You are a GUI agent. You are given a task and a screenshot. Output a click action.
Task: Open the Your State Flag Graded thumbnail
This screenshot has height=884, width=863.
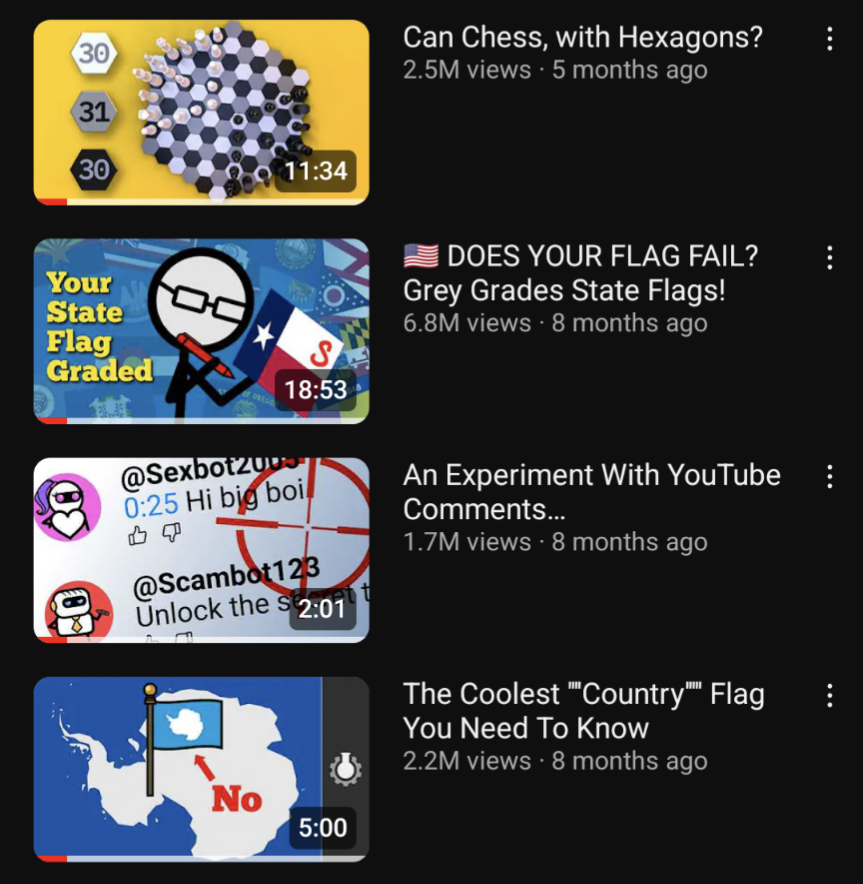click(201, 332)
